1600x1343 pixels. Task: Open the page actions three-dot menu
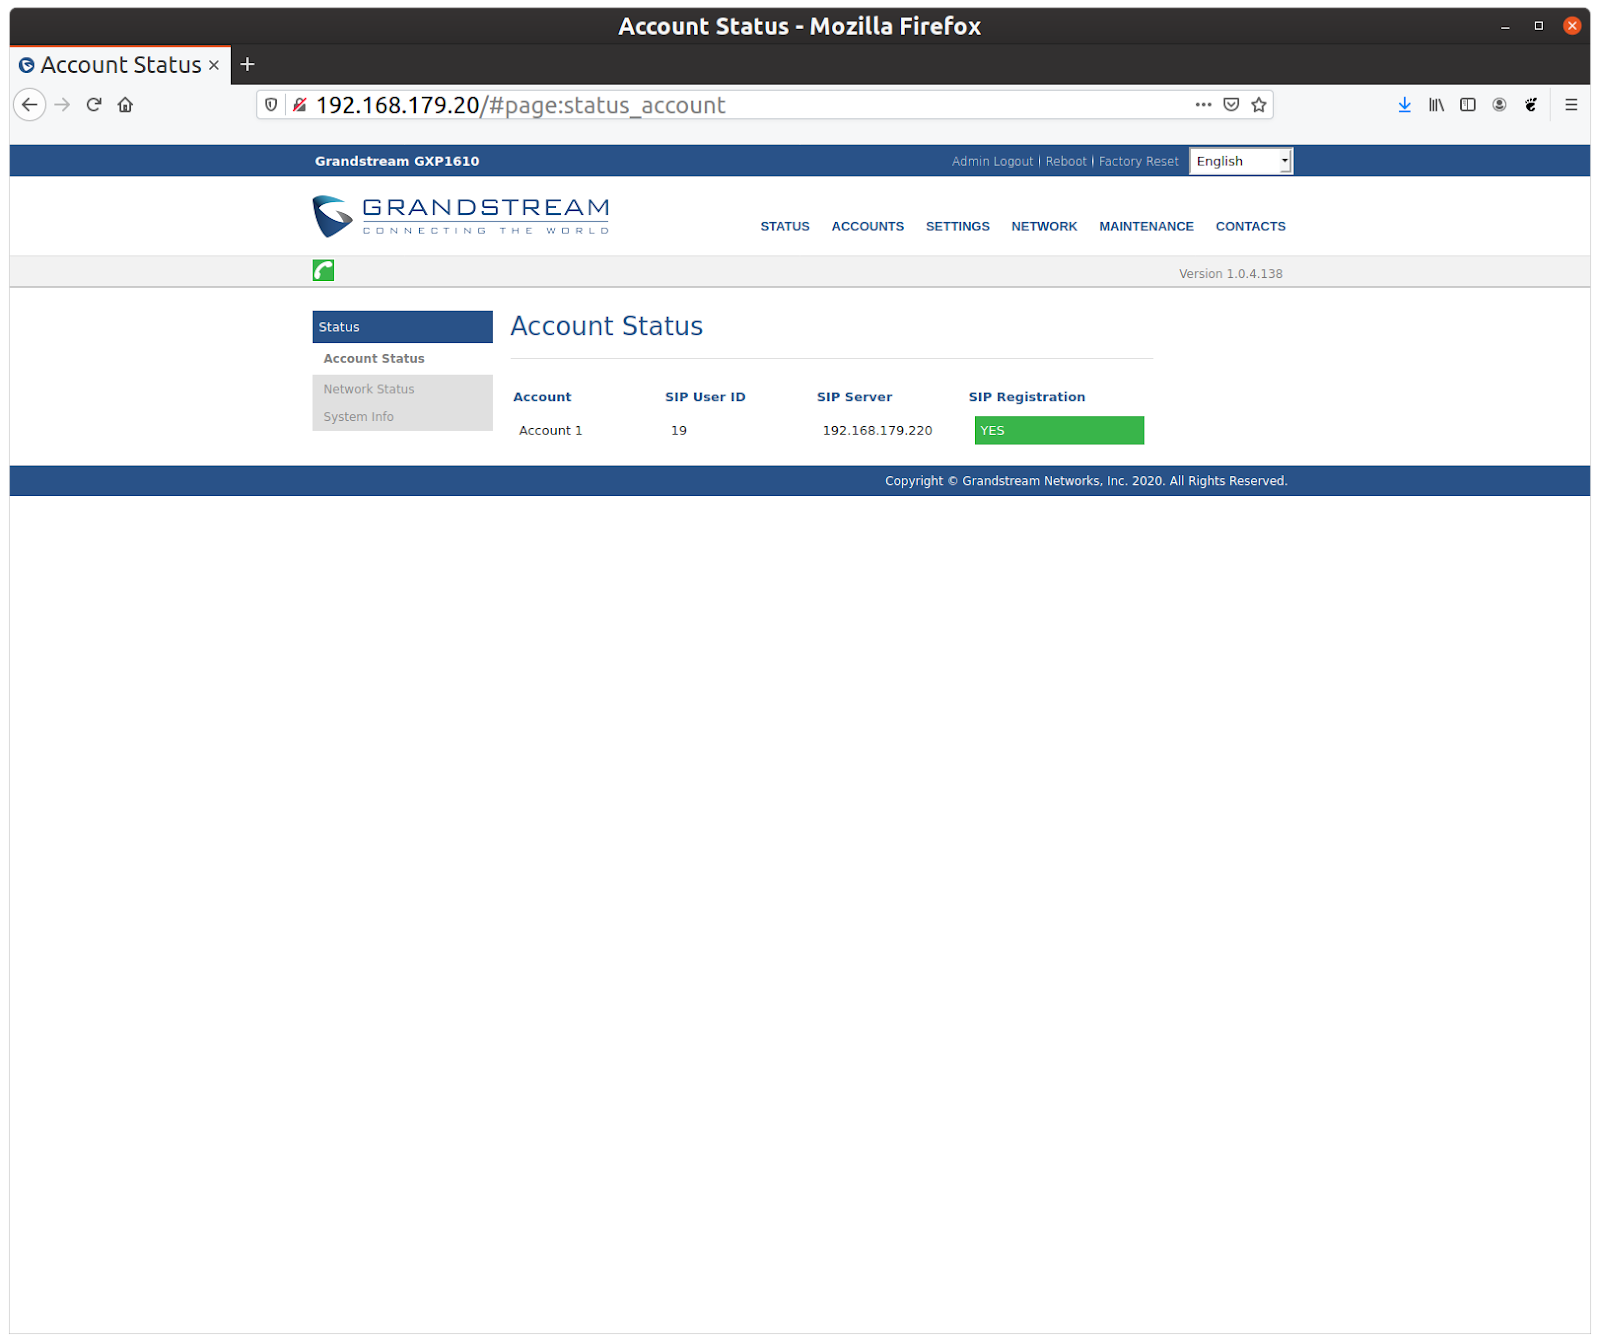[1203, 105]
